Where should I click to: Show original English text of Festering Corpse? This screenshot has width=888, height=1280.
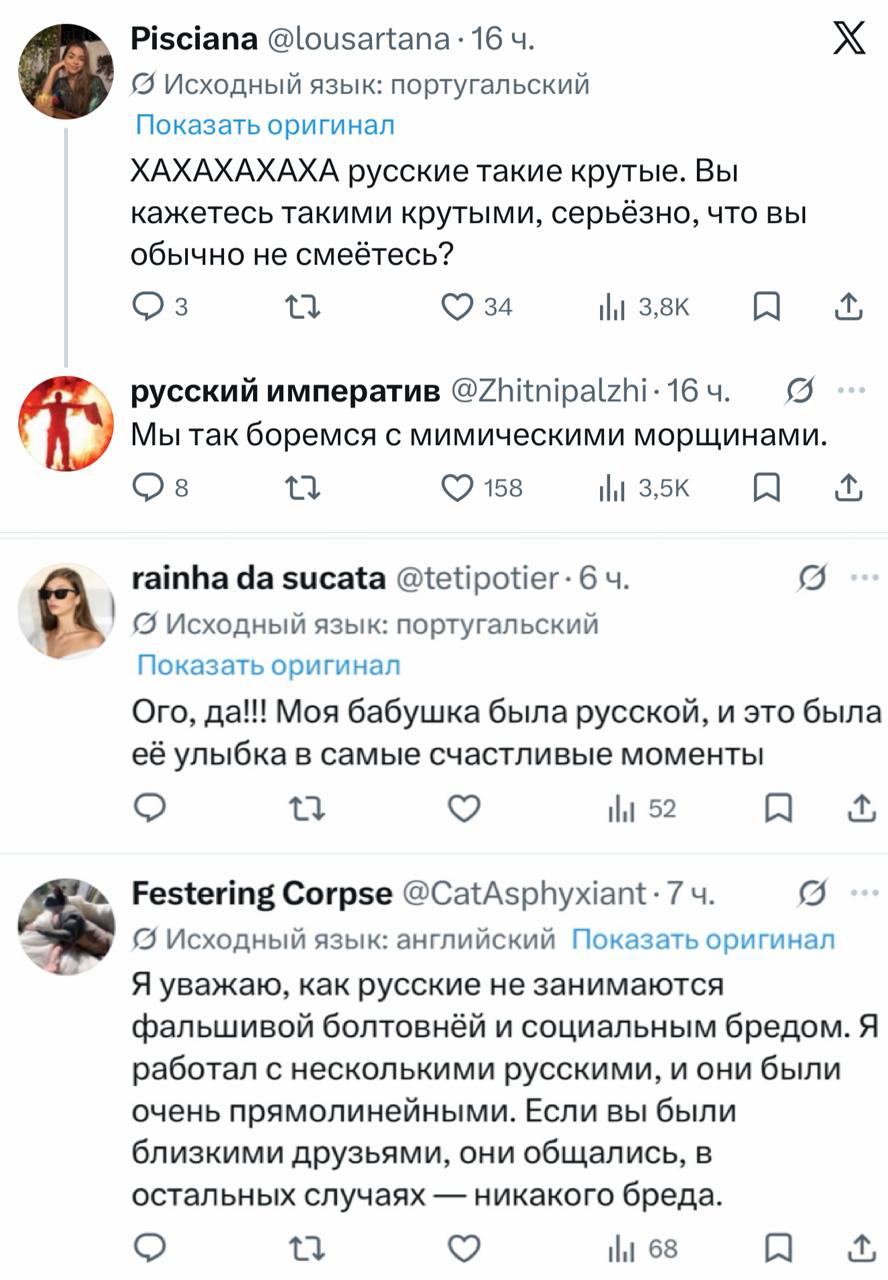point(702,939)
